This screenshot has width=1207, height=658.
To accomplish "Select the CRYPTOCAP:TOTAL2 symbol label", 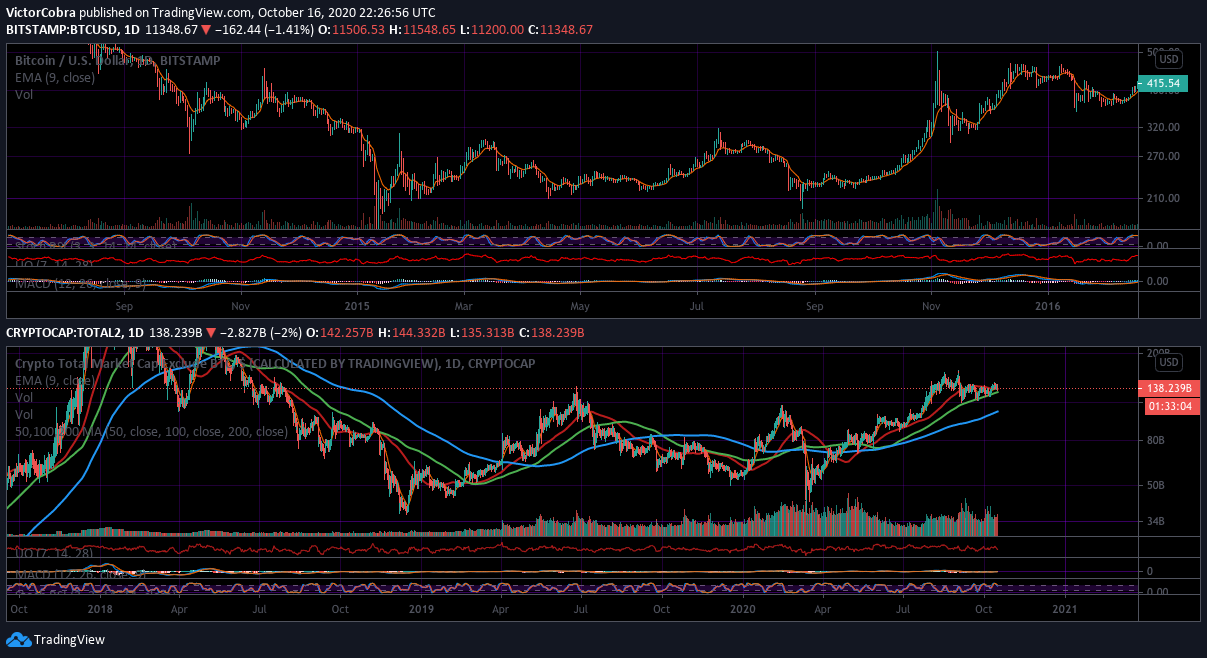I will coord(65,332).
